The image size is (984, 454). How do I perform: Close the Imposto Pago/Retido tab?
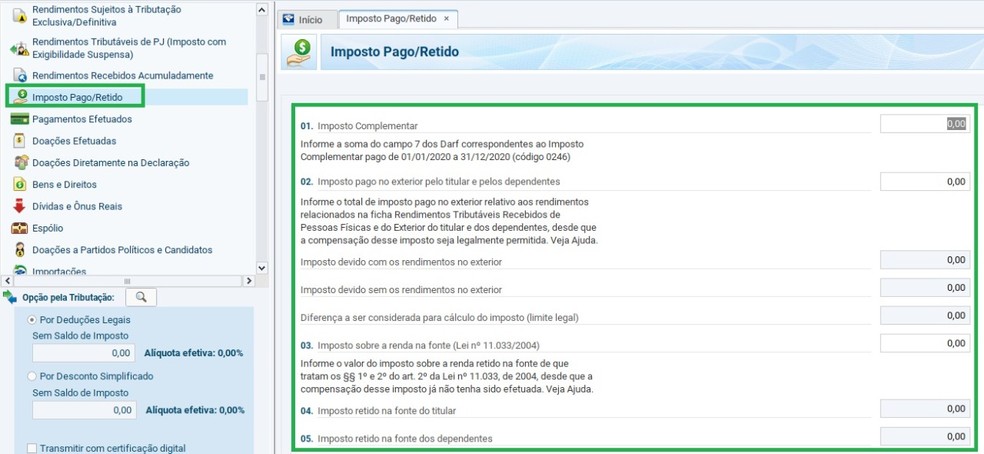(446, 19)
